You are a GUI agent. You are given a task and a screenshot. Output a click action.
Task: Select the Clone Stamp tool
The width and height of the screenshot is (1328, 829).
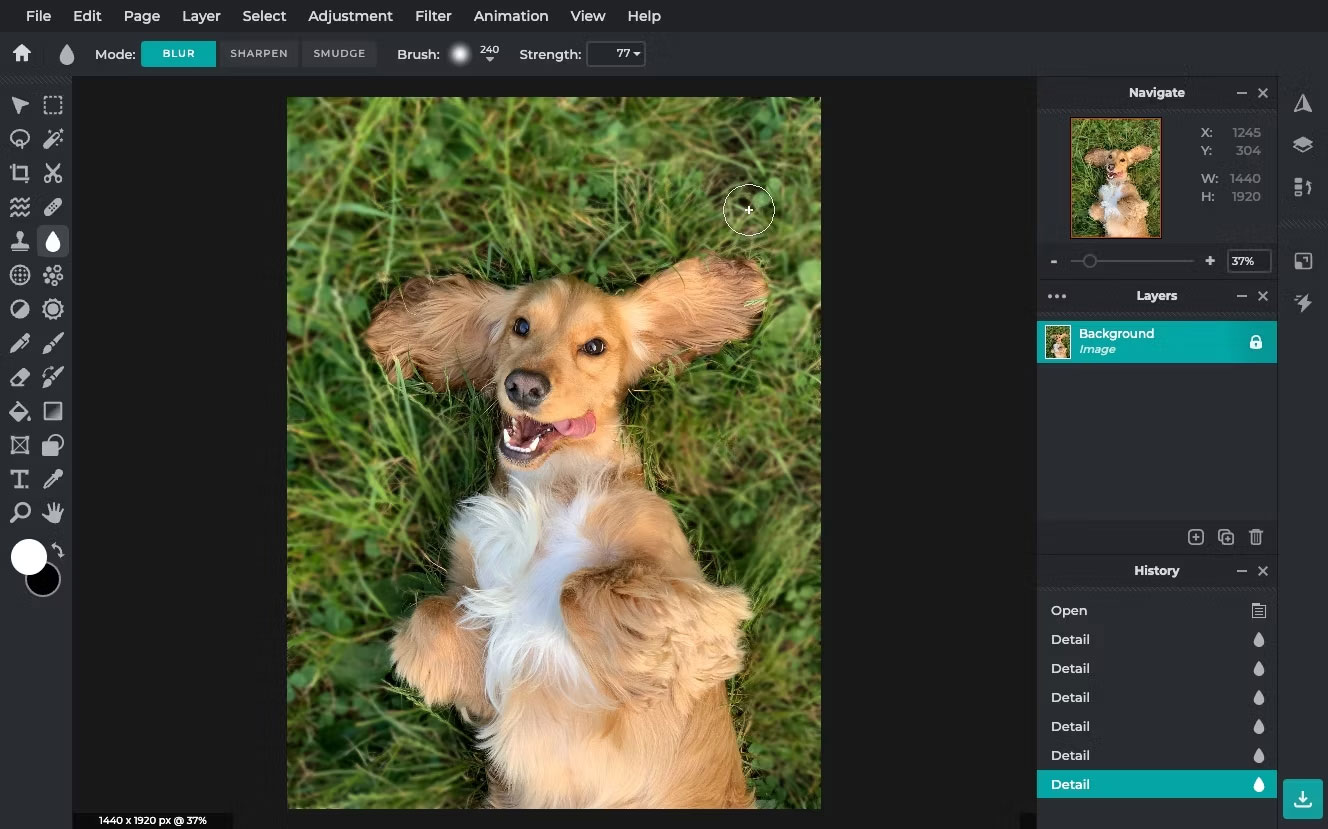coord(19,240)
